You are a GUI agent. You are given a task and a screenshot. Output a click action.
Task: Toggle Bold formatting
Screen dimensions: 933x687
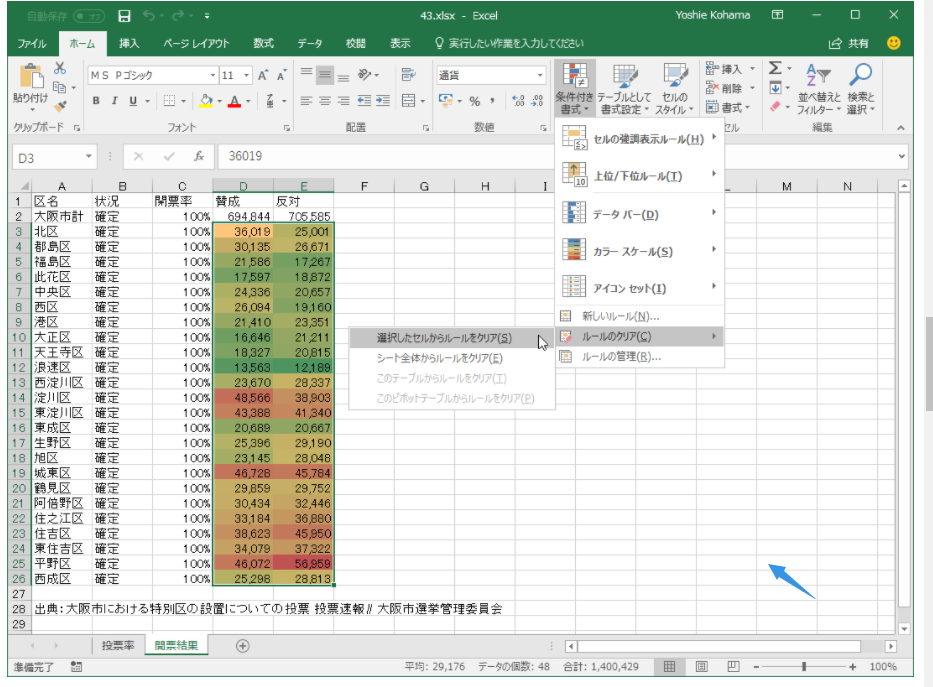pos(96,101)
